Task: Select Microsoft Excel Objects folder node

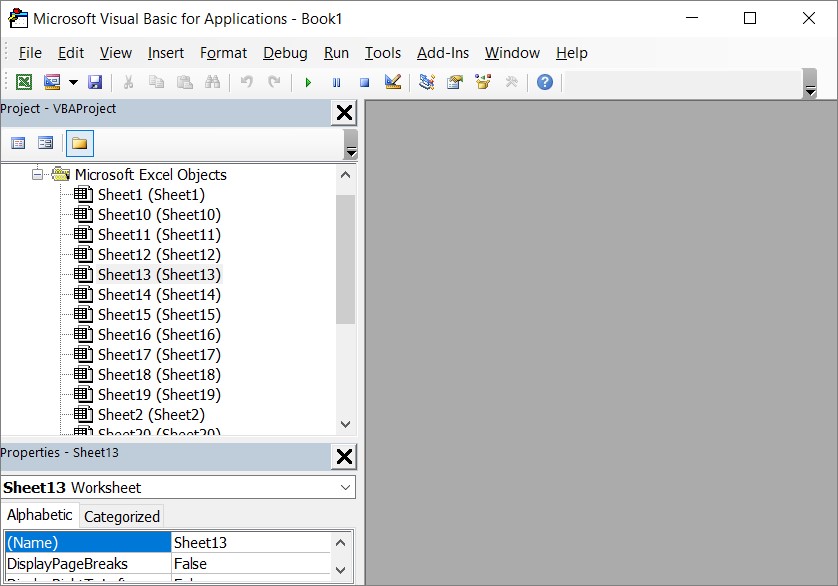Action: 150,175
